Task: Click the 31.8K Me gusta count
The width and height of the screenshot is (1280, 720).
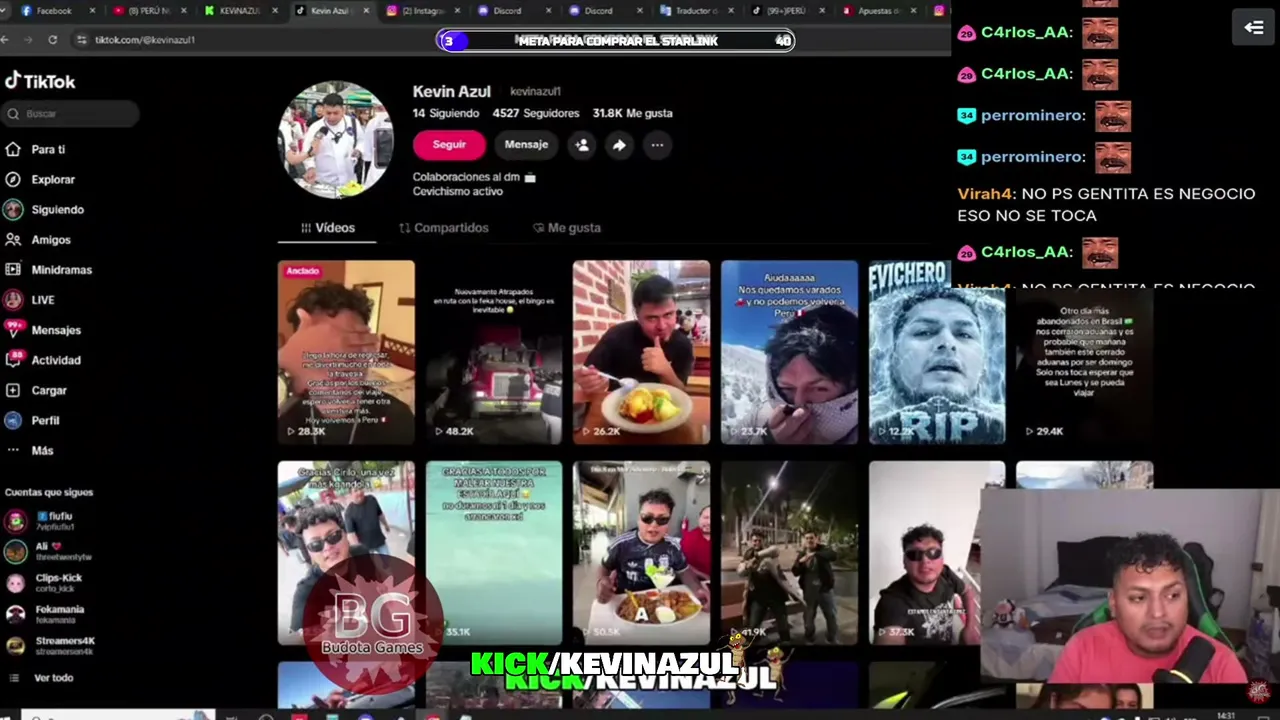Action: coord(632,114)
